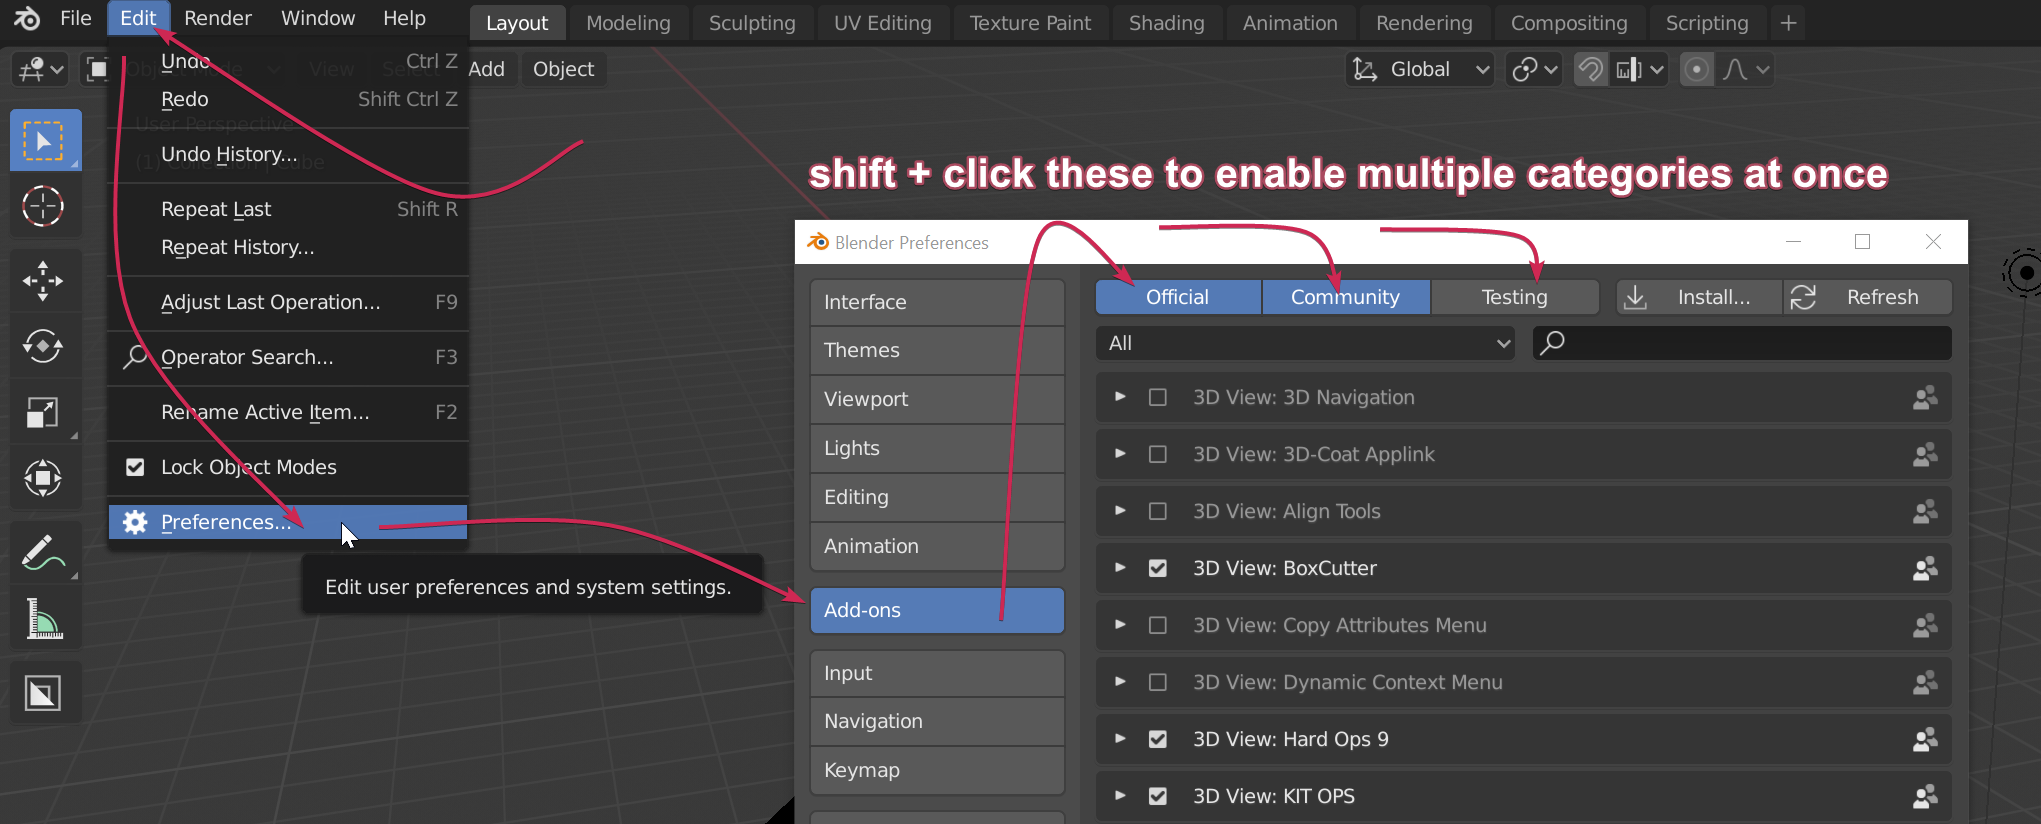Enable Copy Attributes Menu add-on
Screen dimensions: 2041x824
(1158, 625)
